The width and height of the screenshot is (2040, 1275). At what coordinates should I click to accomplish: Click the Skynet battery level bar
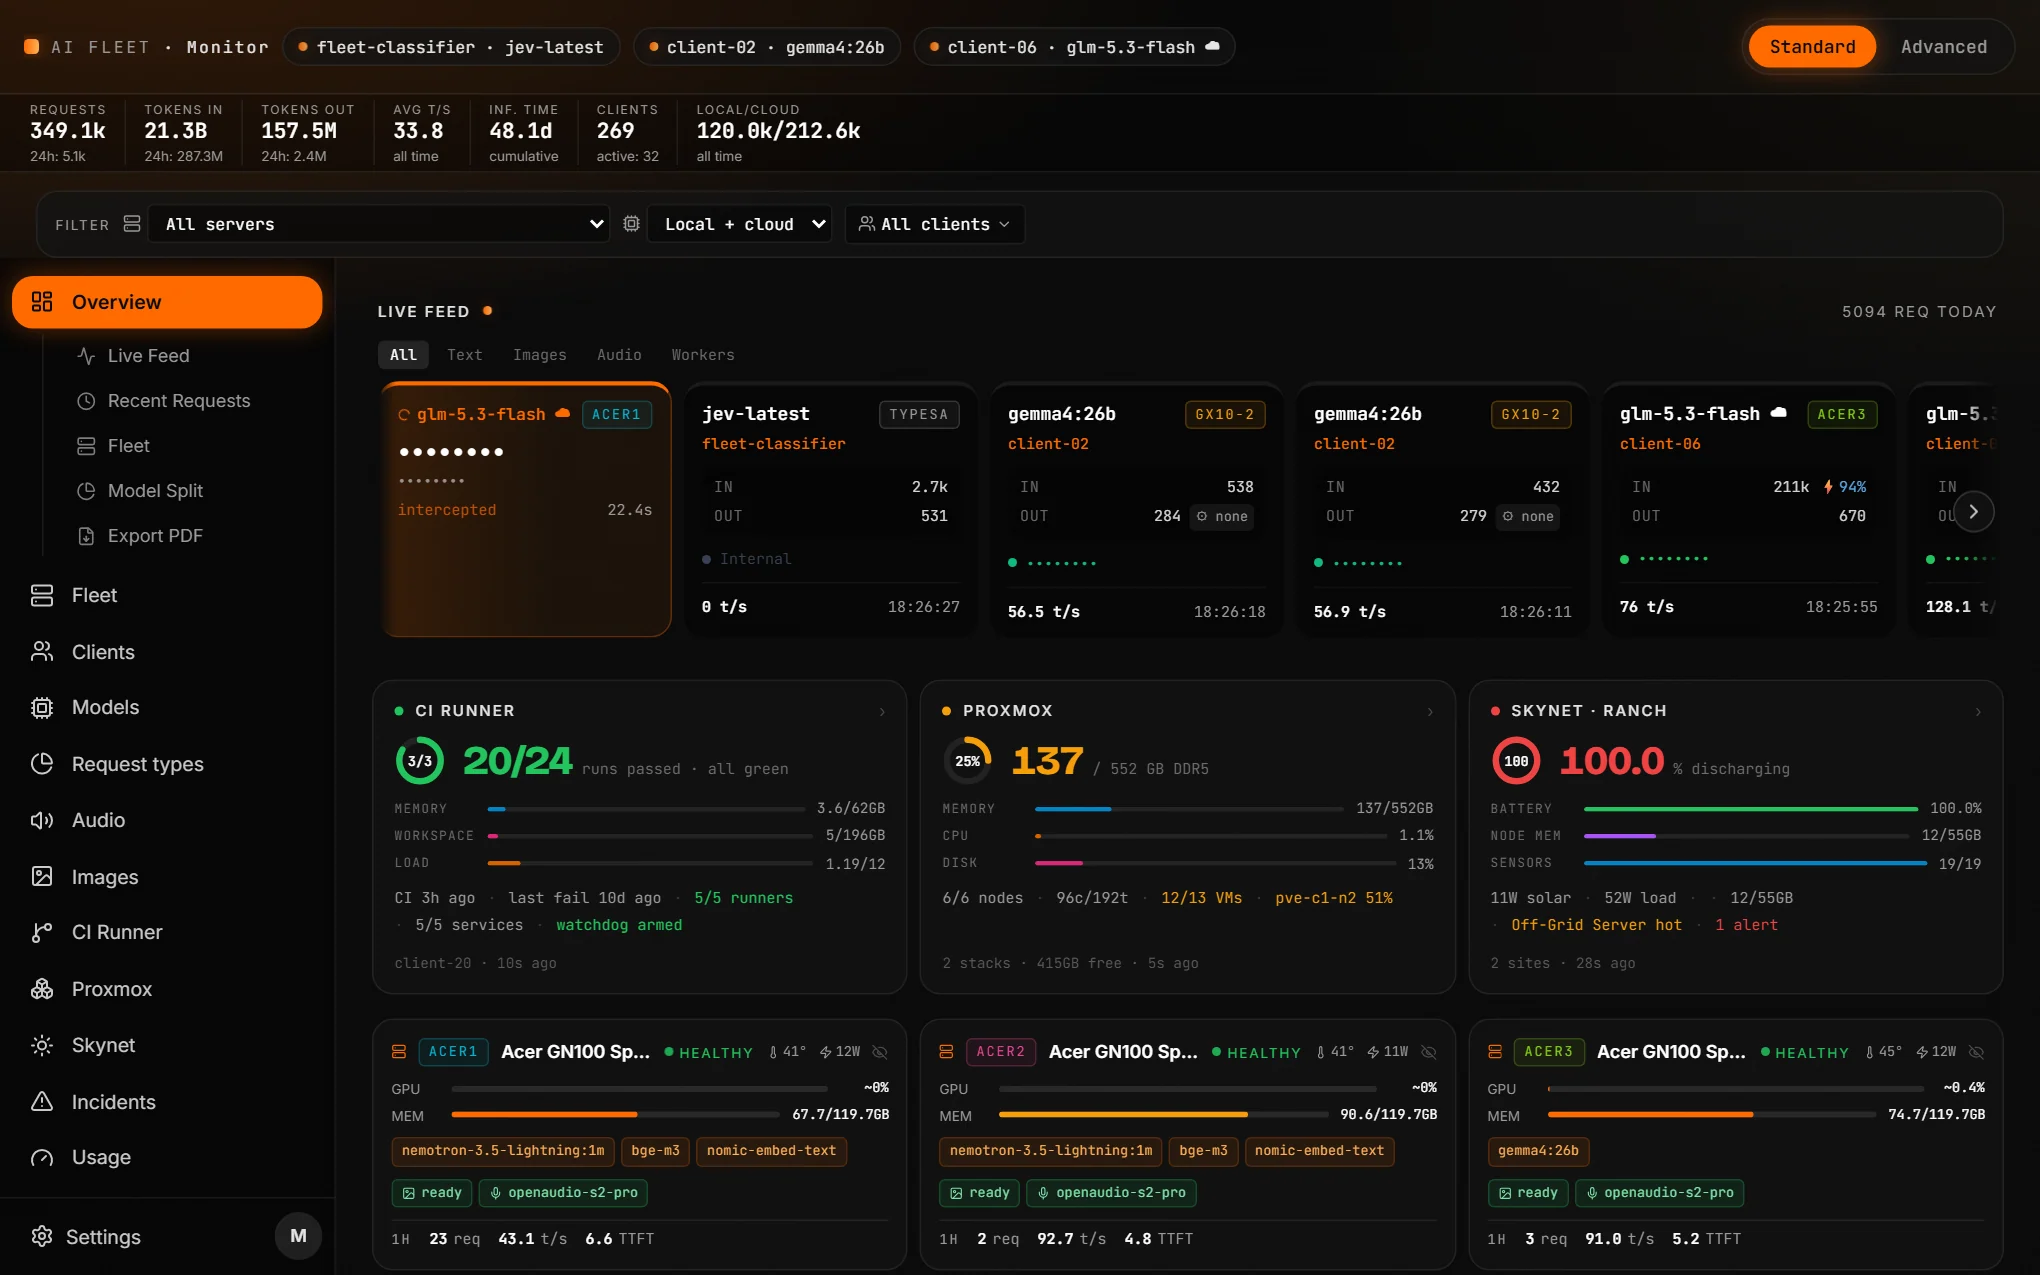point(1750,808)
